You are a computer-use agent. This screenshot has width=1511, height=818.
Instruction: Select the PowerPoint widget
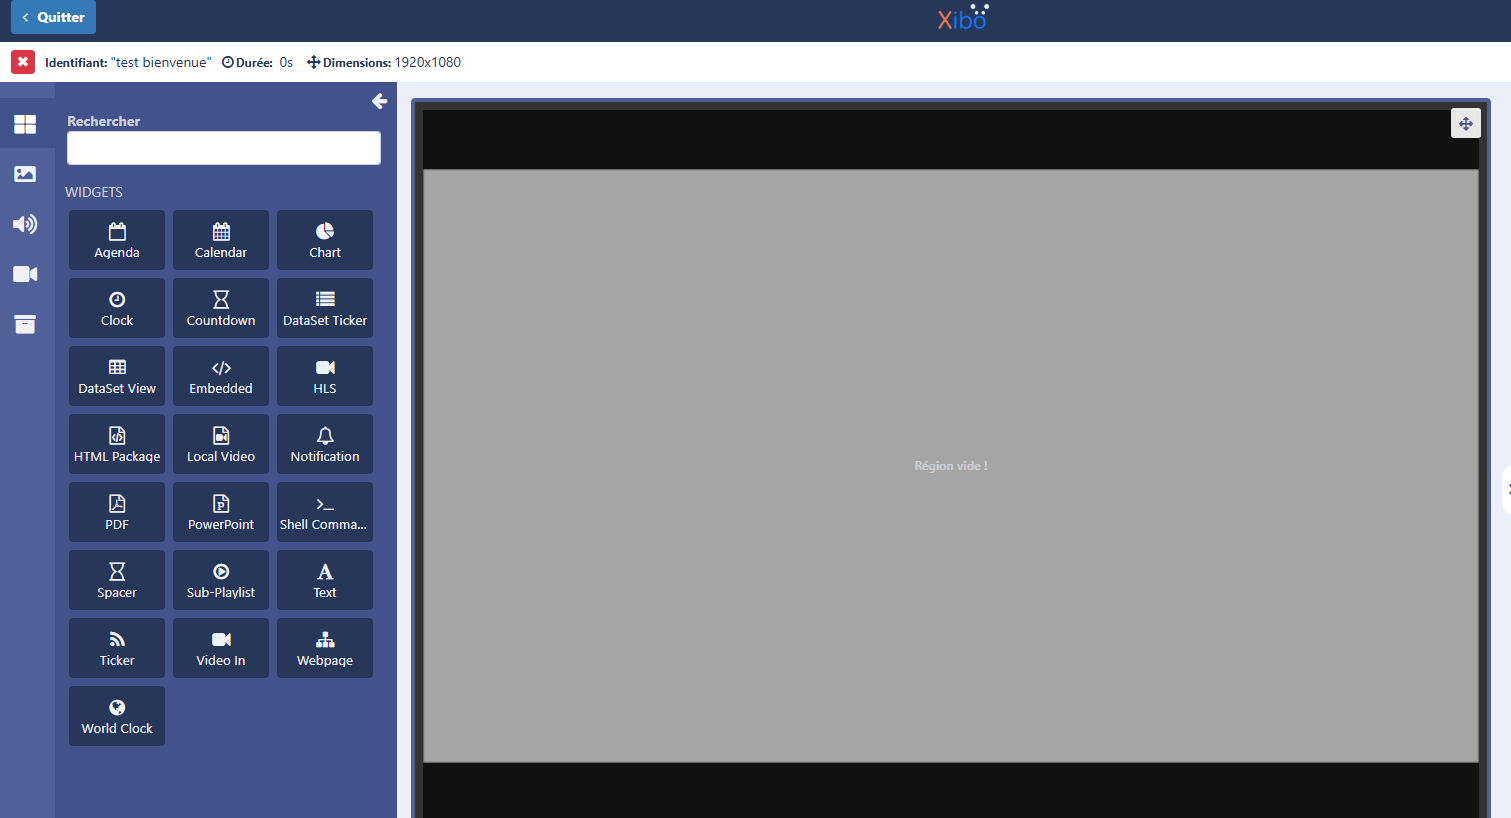(221, 512)
